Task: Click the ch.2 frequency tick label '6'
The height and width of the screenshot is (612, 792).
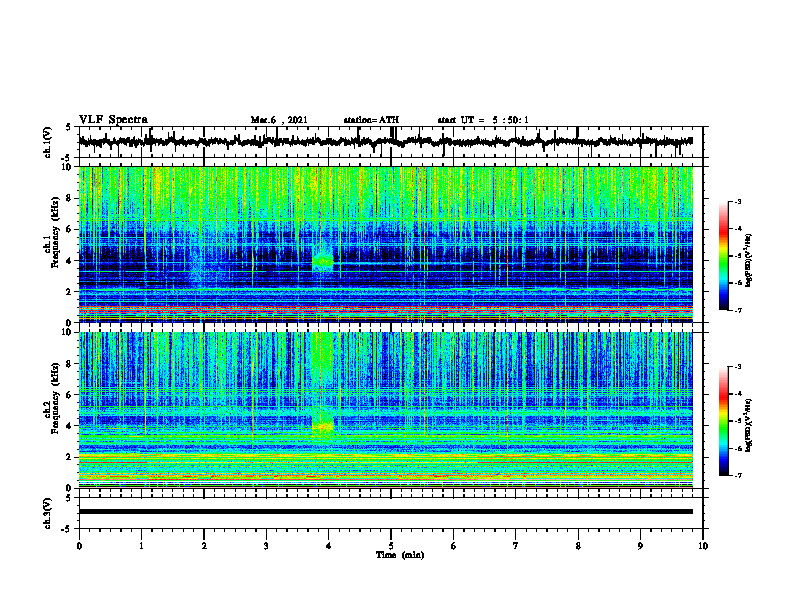Action: (71, 395)
